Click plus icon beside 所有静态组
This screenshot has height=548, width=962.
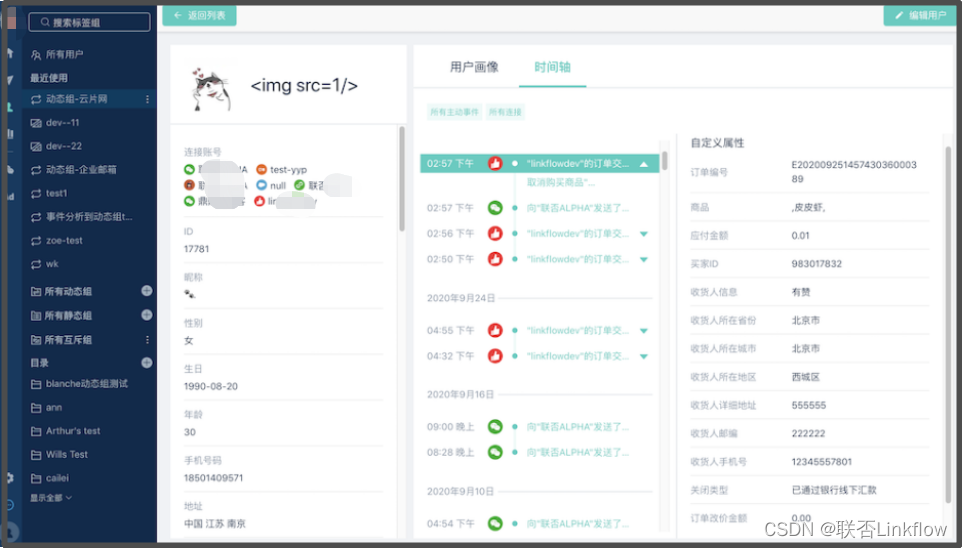[x=147, y=315]
